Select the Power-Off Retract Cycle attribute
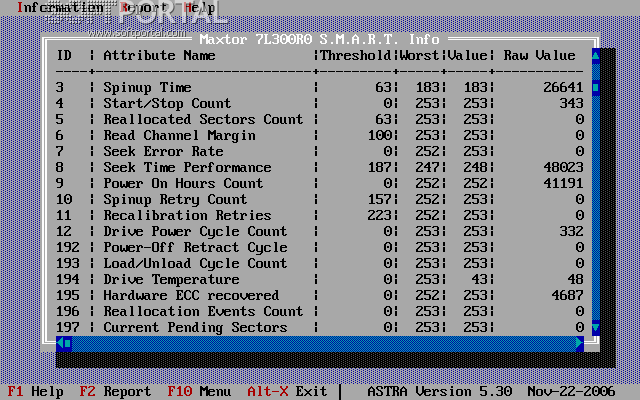The height and width of the screenshot is (400, 640). pos(195,247)
